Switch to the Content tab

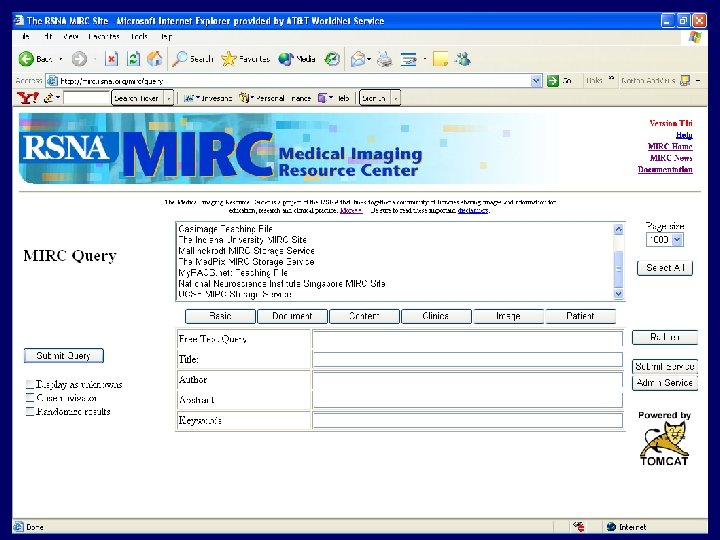(x=364, y=316)
